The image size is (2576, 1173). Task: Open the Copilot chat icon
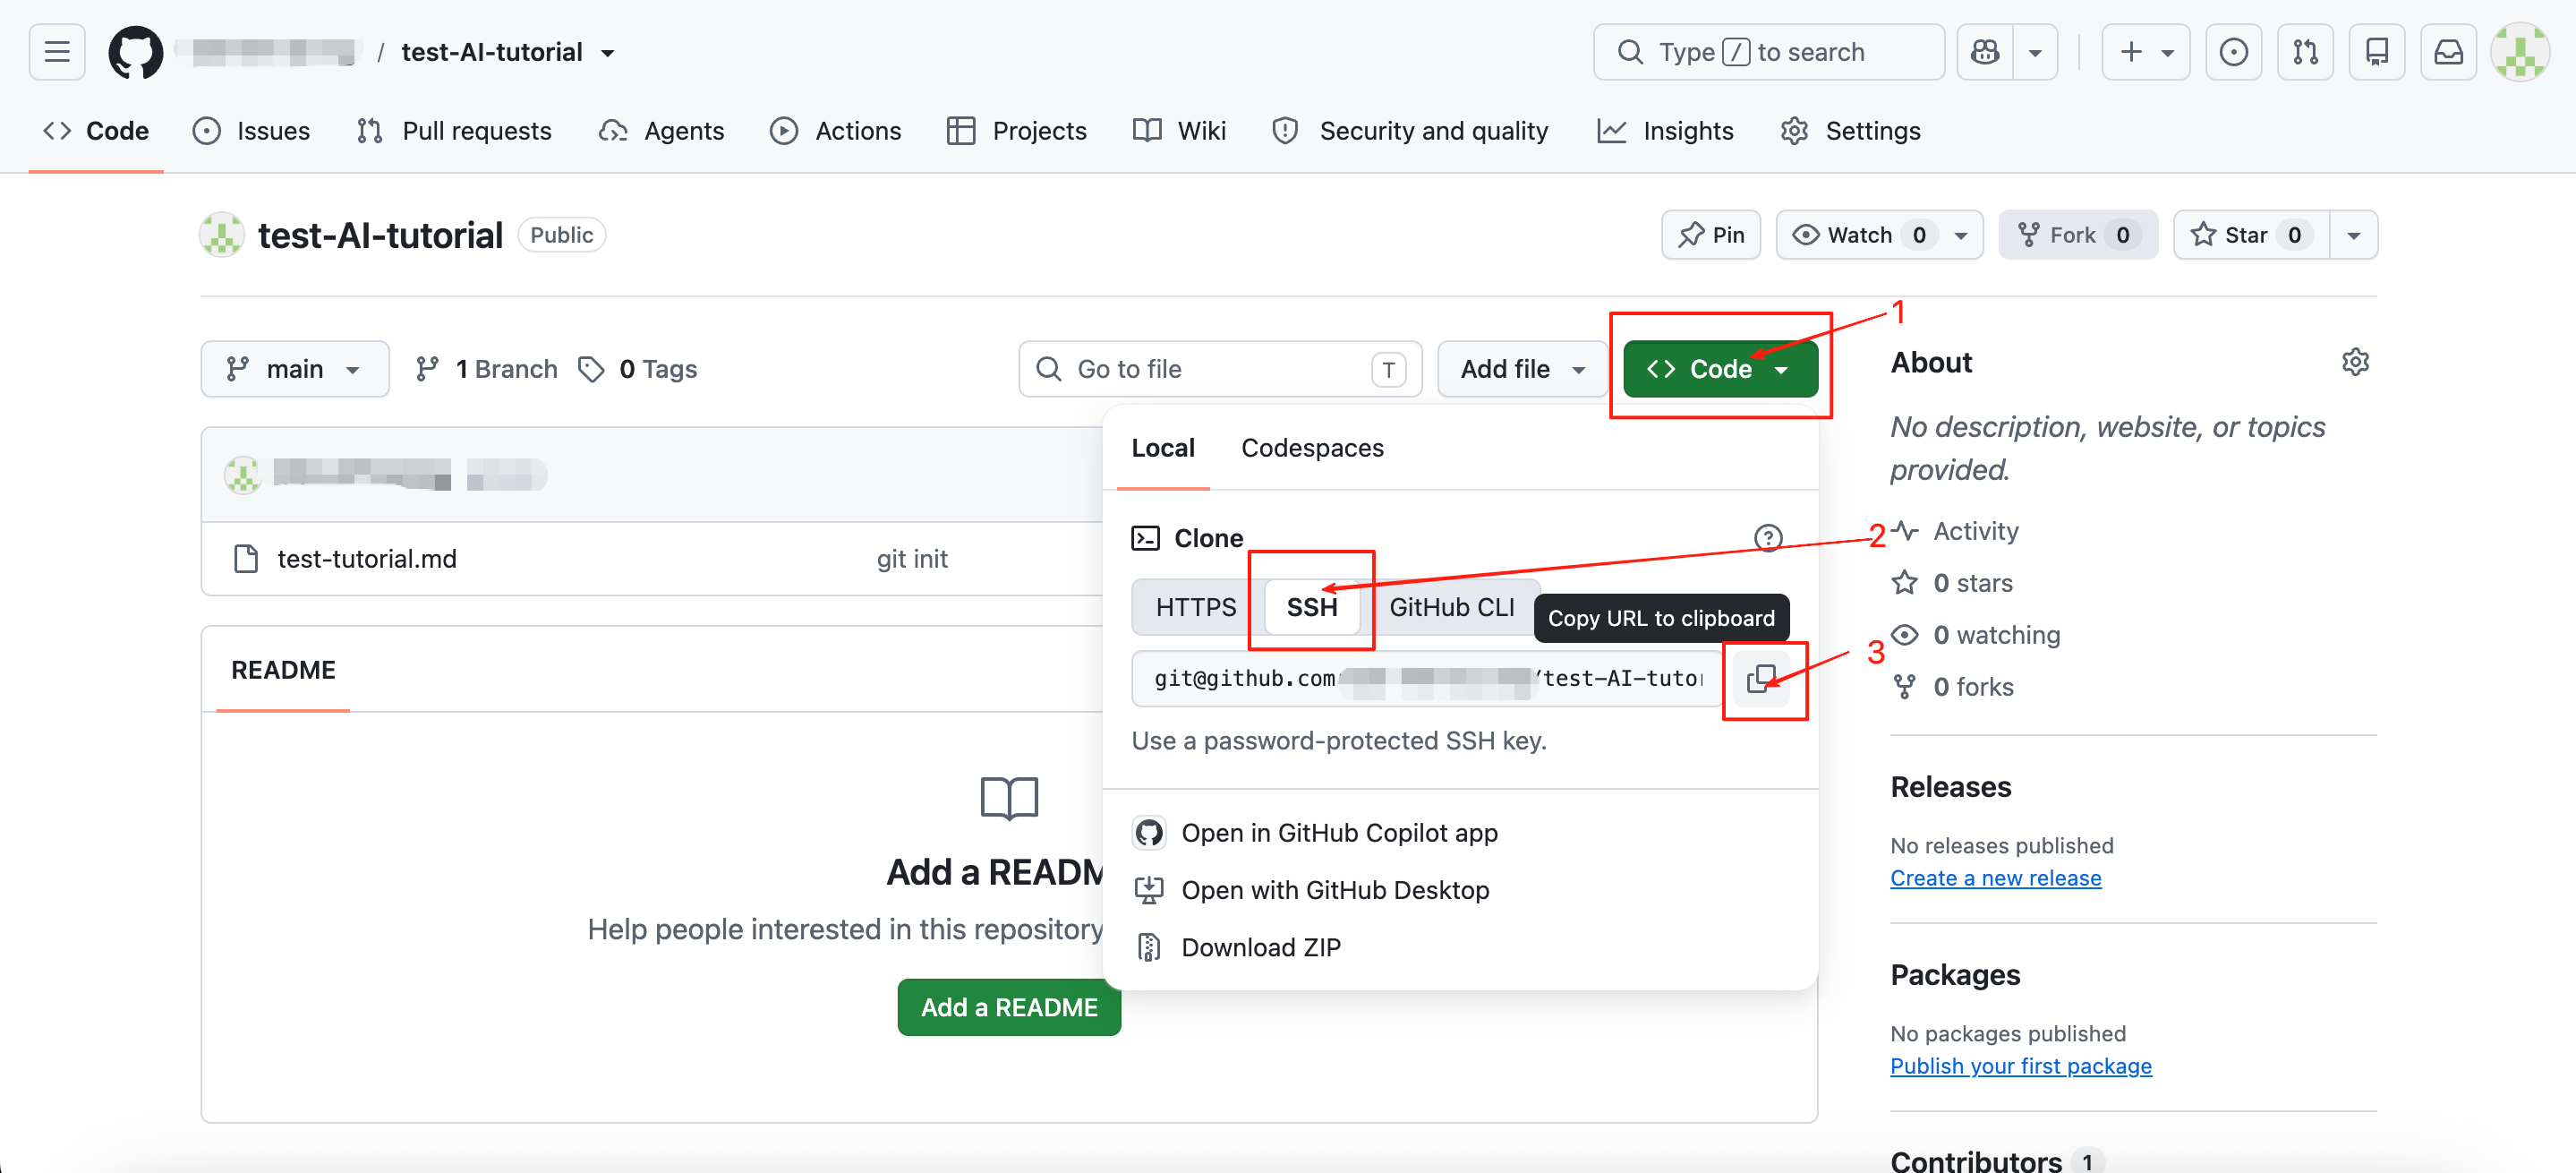[1985, 52]
